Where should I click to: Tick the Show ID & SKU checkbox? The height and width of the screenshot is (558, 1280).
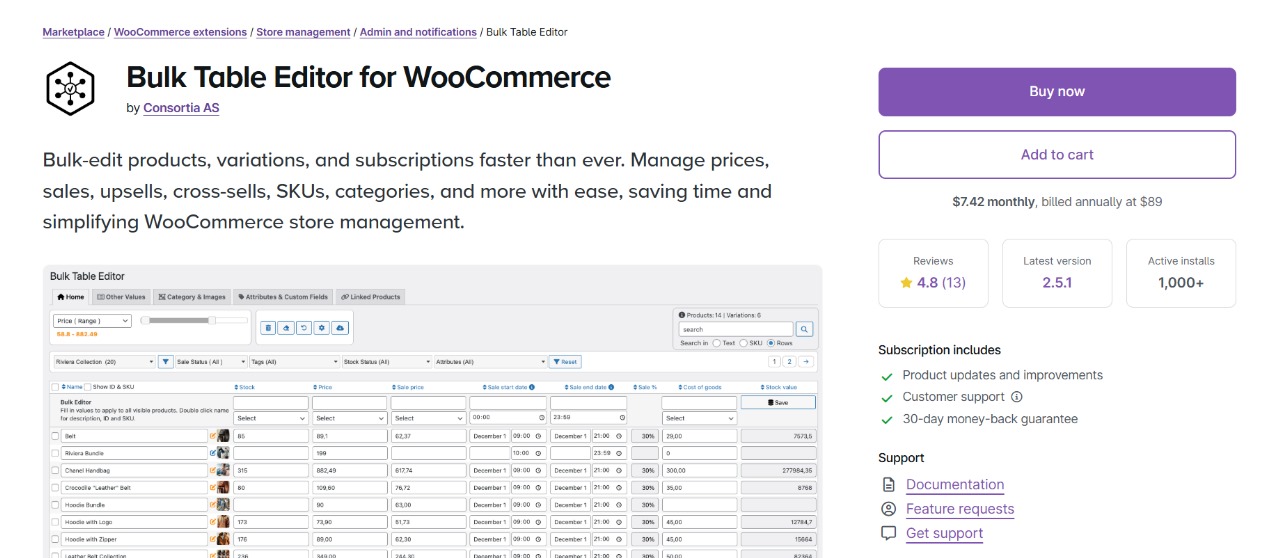point(88,387)
